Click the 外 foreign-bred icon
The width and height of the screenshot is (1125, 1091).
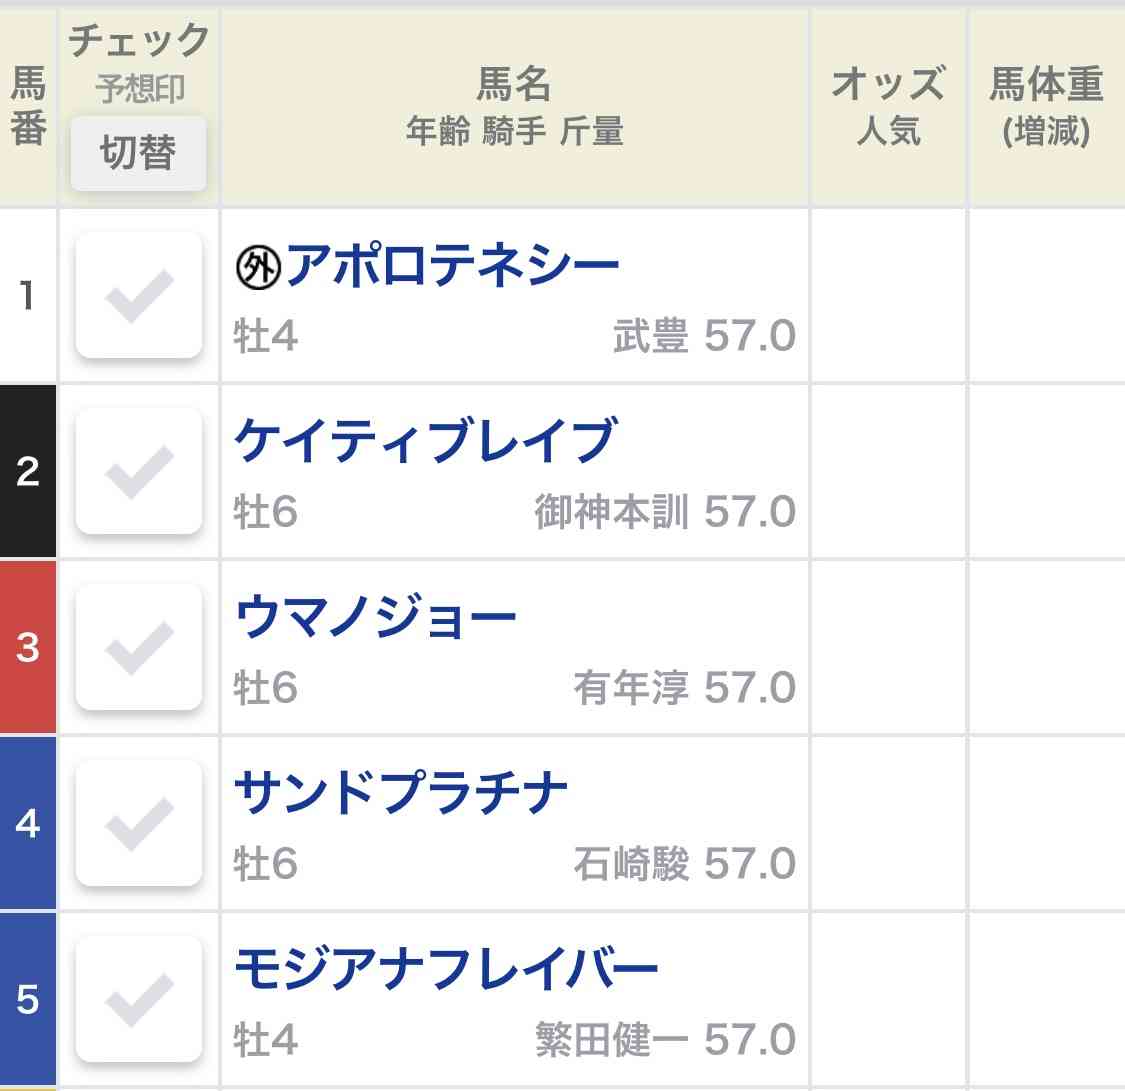[258, 268]
